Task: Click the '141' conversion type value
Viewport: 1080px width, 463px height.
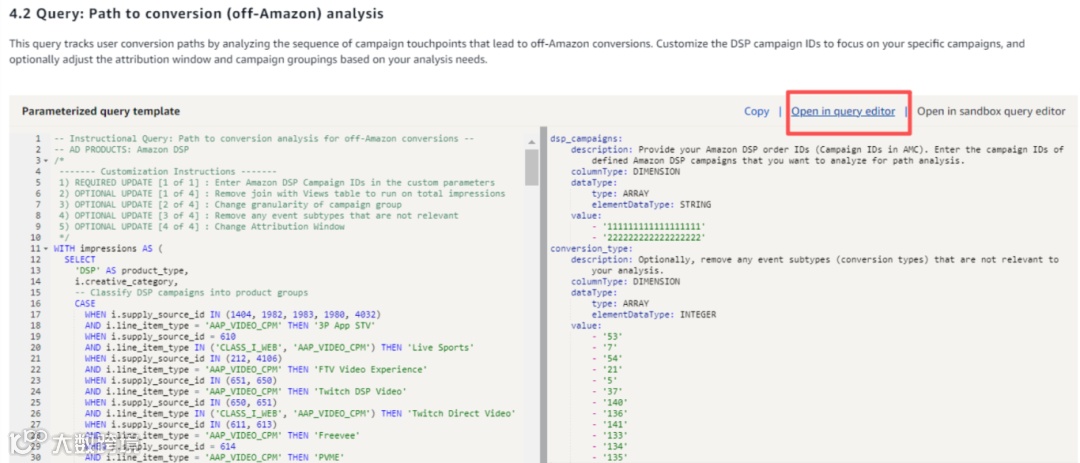Action: (614, 425)
